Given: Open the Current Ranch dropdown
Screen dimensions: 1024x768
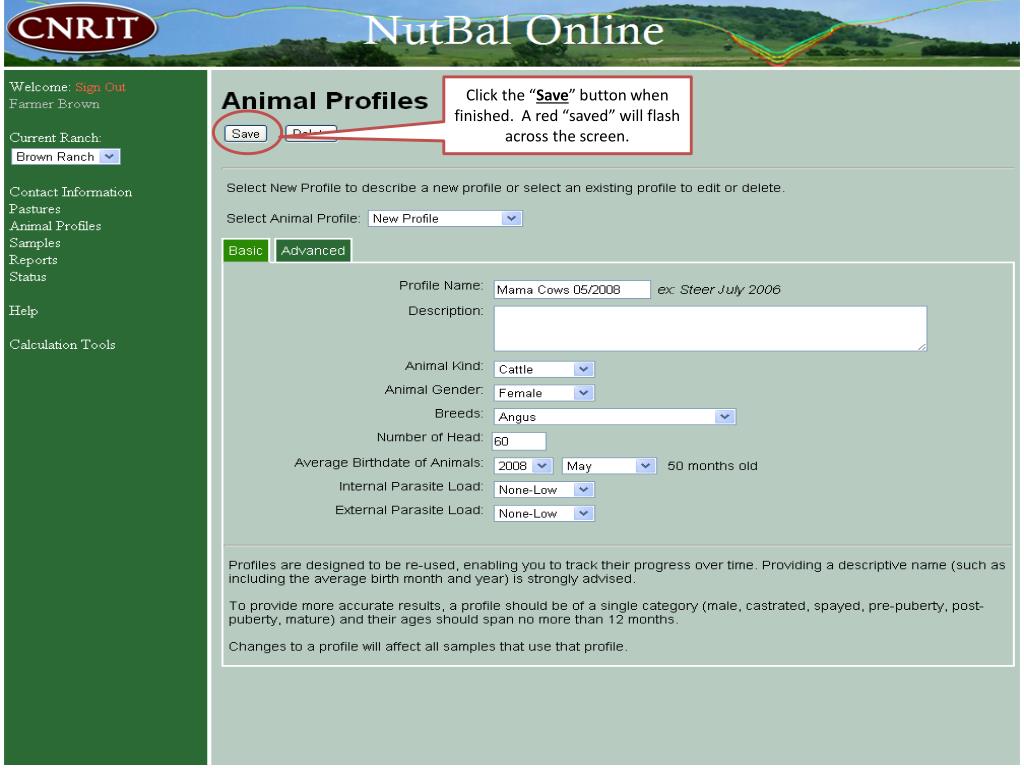Looking at the screenshot, I should [x=65, y=157].
